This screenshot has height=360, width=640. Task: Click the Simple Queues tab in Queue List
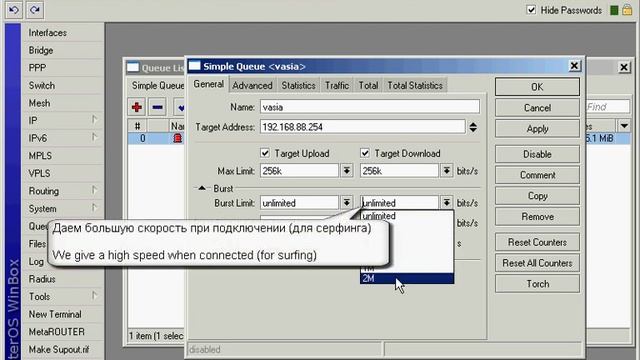(x=158, y=85)
